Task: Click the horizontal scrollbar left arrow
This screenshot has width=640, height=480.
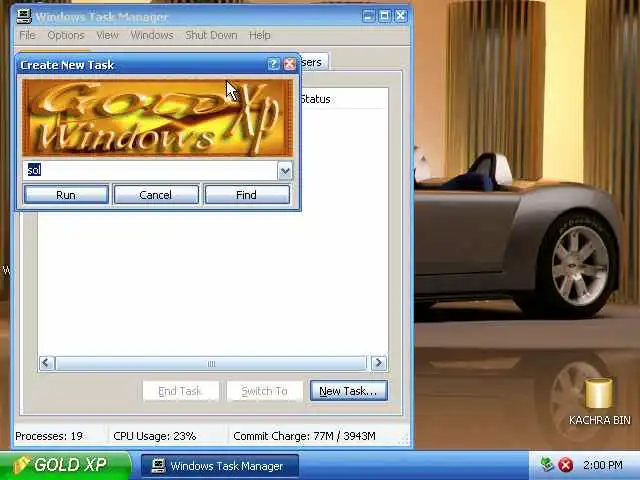Action: point(46,363)
